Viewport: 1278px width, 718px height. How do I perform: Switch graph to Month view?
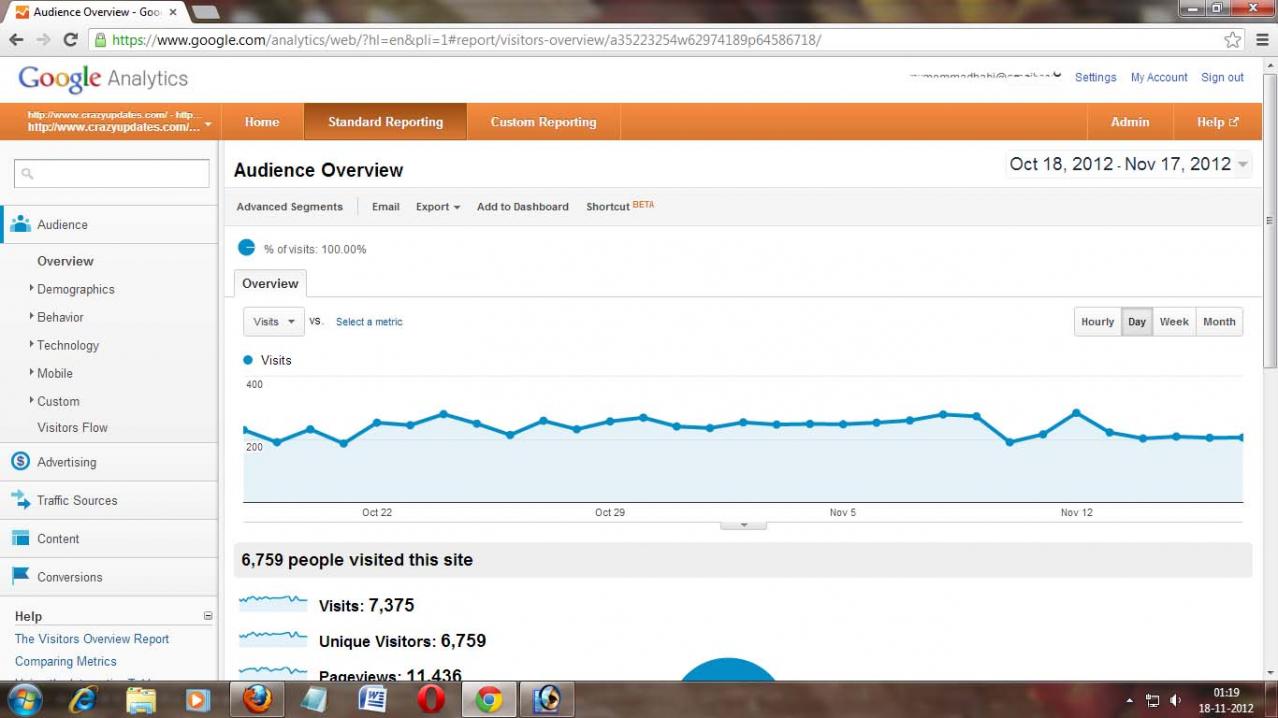pyautogui.click(x=1219, y=322)
